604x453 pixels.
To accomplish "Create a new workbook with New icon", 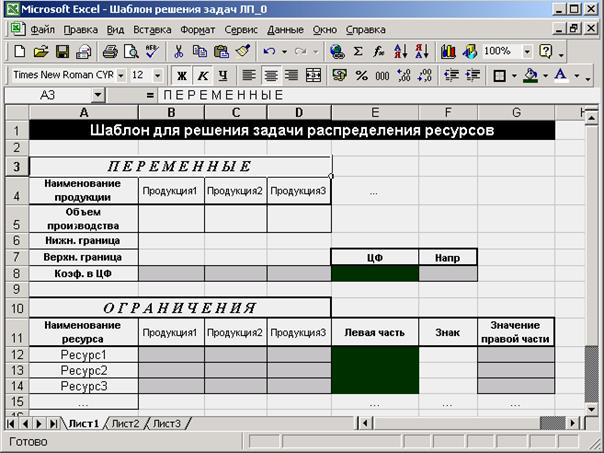I will click(x=19, y=51).
